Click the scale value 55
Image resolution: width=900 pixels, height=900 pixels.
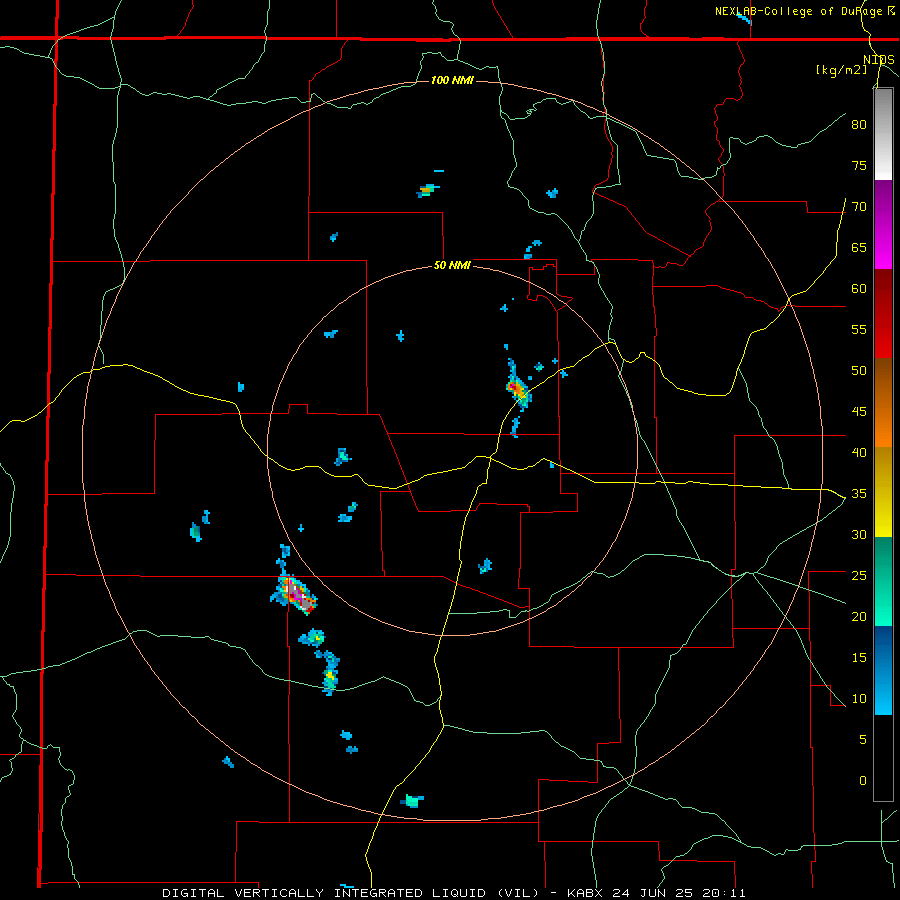pos(859,329)
